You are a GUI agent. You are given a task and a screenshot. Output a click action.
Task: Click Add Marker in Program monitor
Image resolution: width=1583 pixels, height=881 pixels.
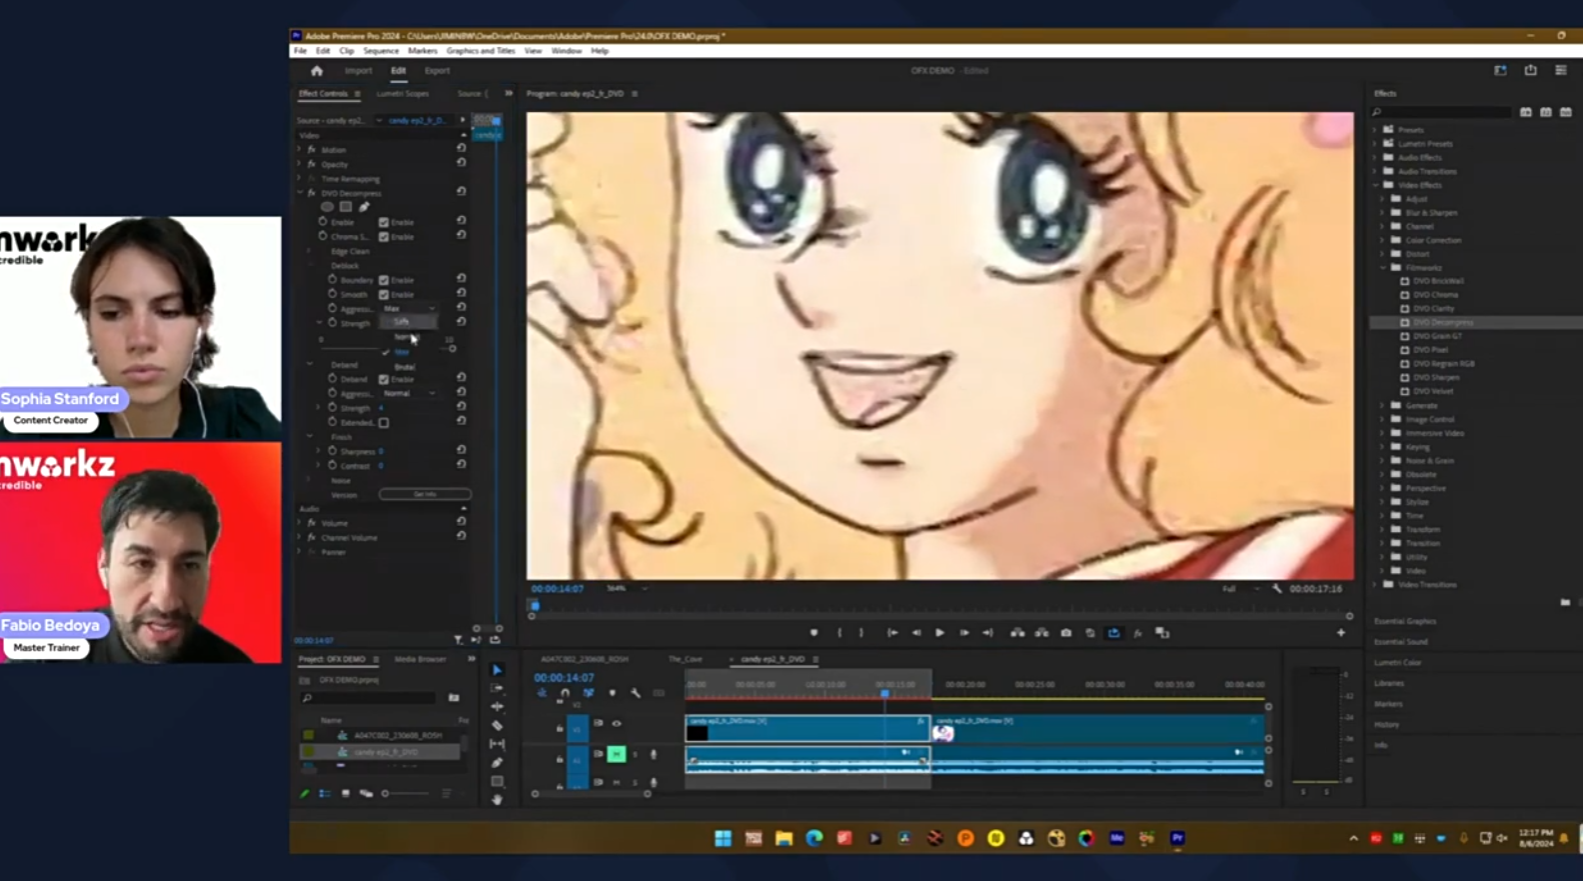(814, 633)
